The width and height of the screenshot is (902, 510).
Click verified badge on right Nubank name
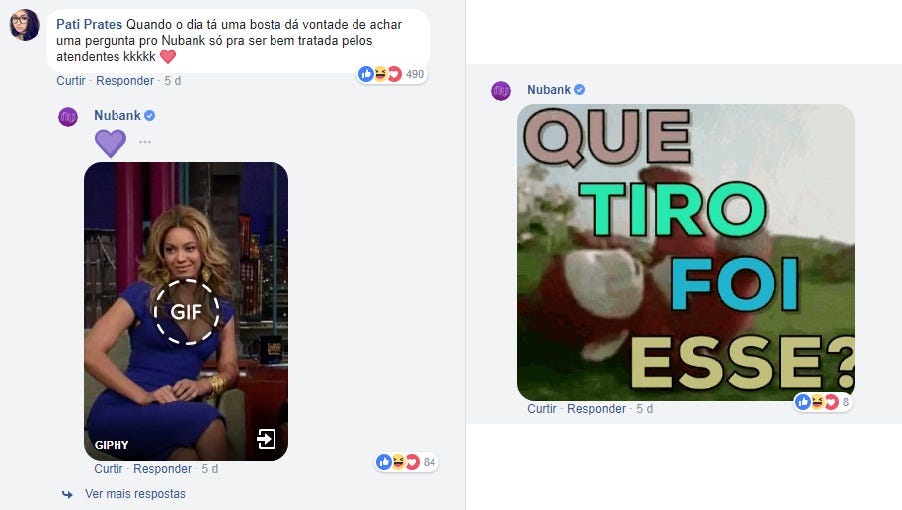coord(580,90)
